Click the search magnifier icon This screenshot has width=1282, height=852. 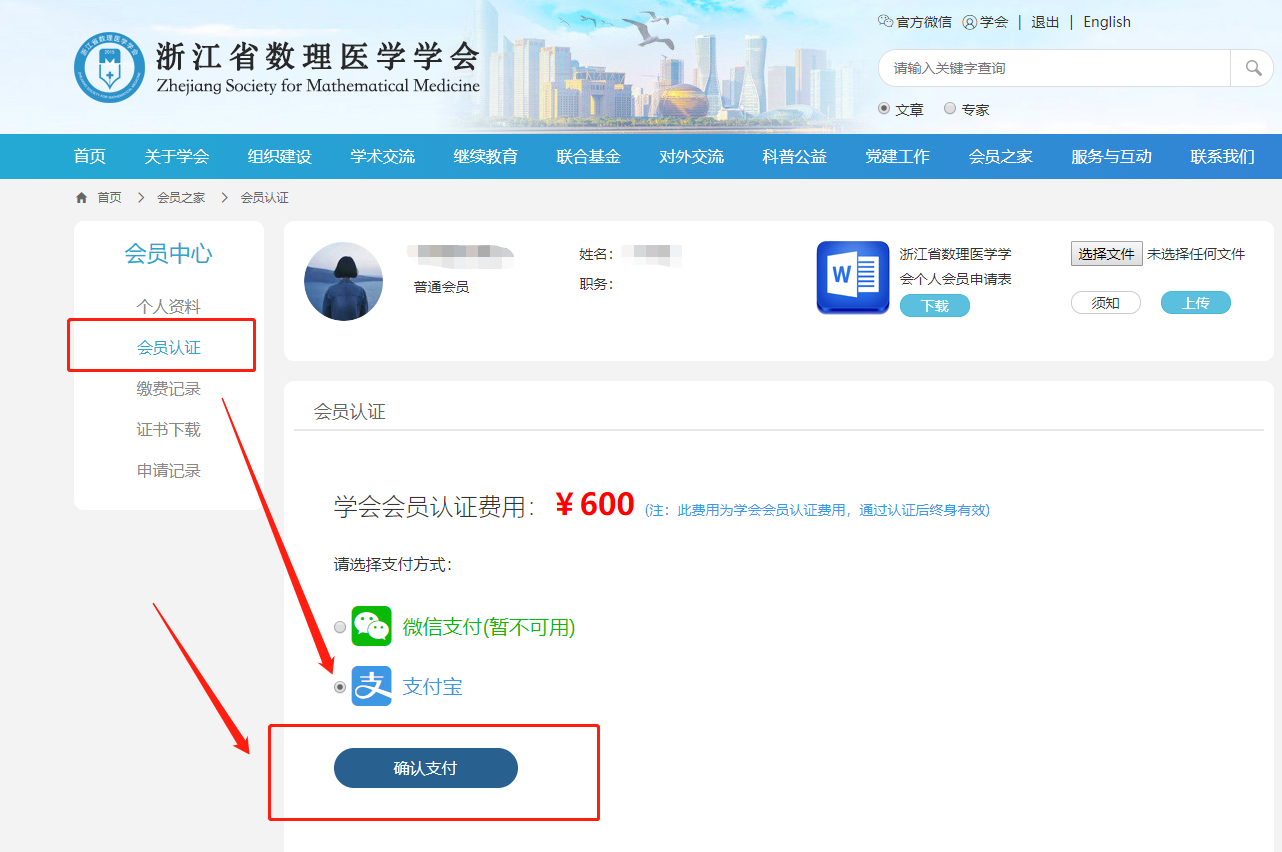(x=1252, y=67)
